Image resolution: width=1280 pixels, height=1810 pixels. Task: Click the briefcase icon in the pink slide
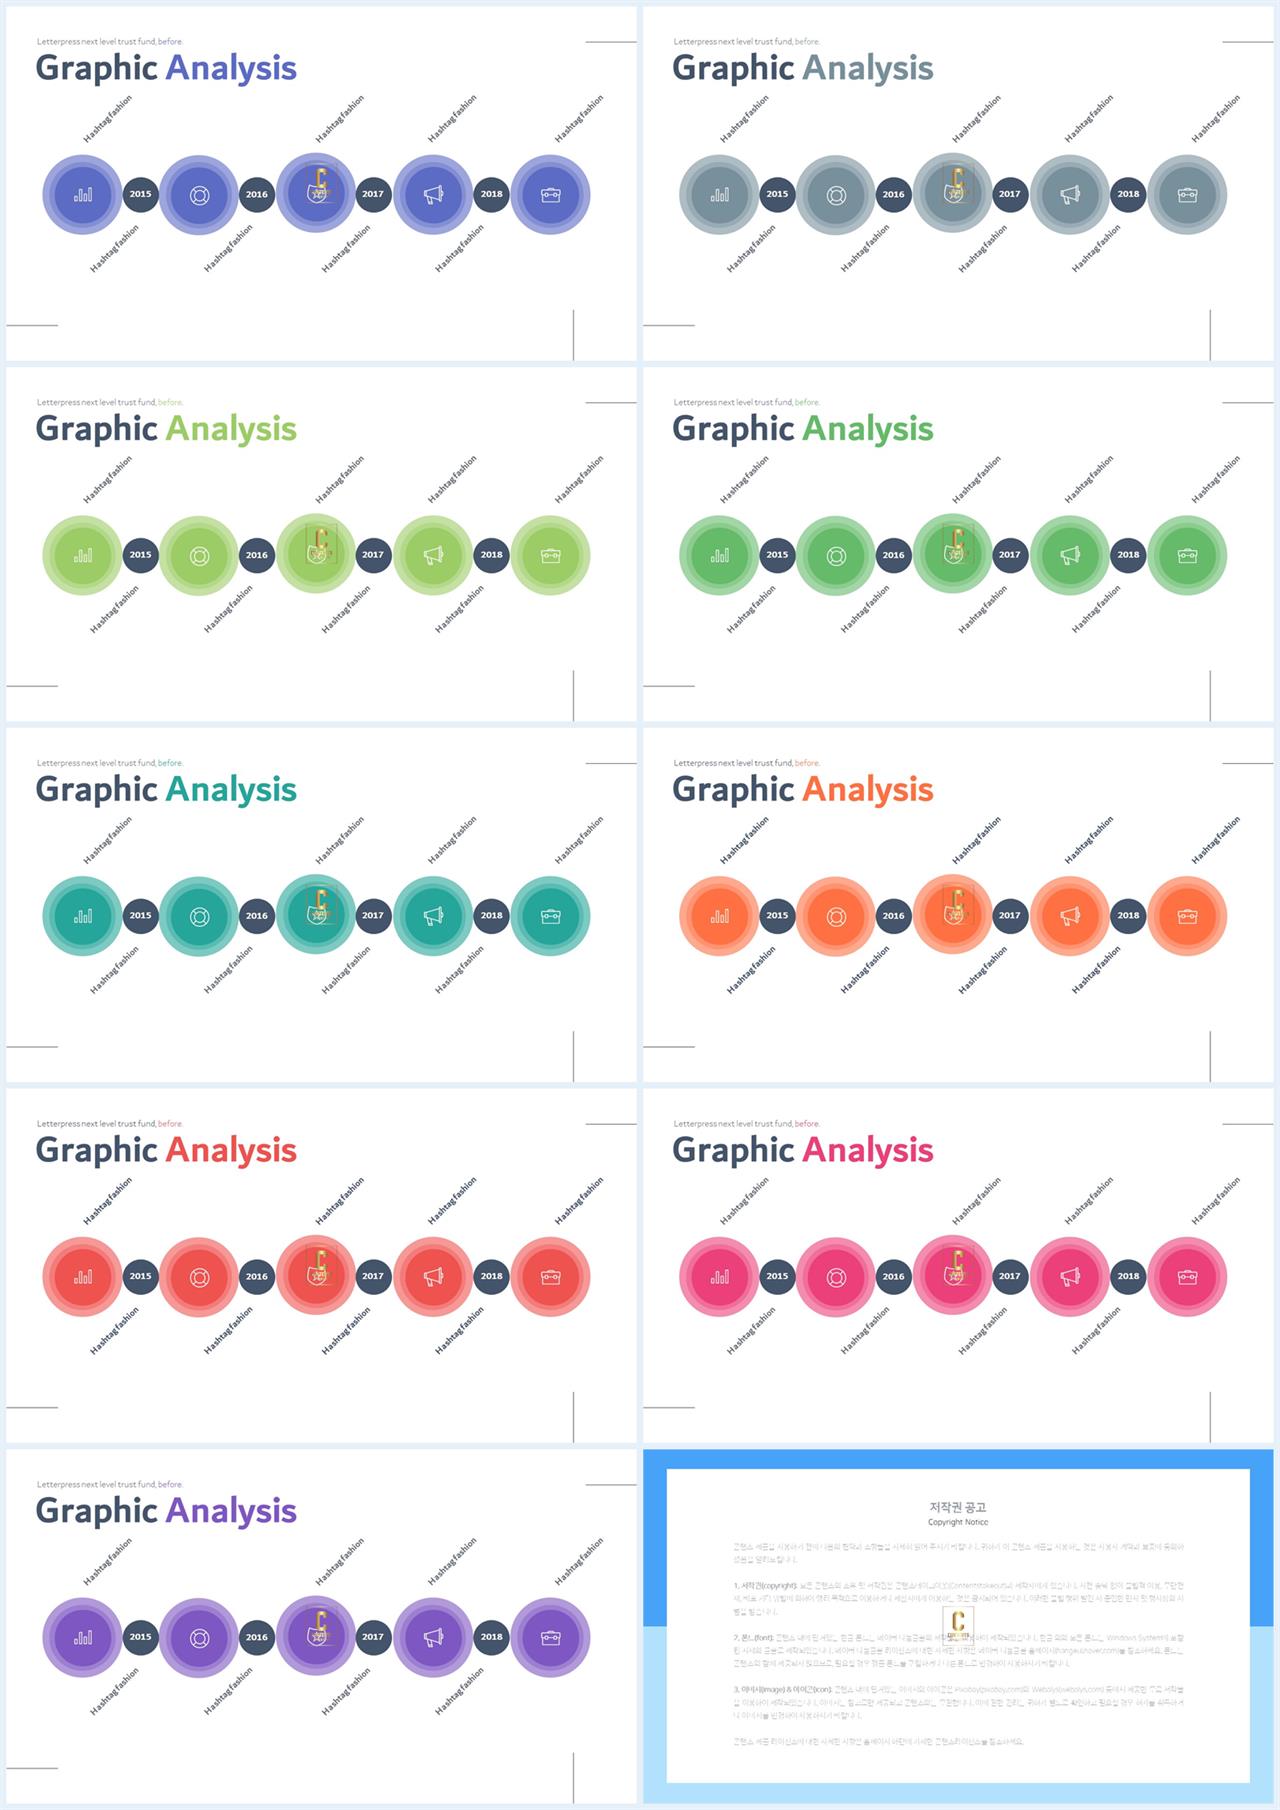coord(1187,1277)
